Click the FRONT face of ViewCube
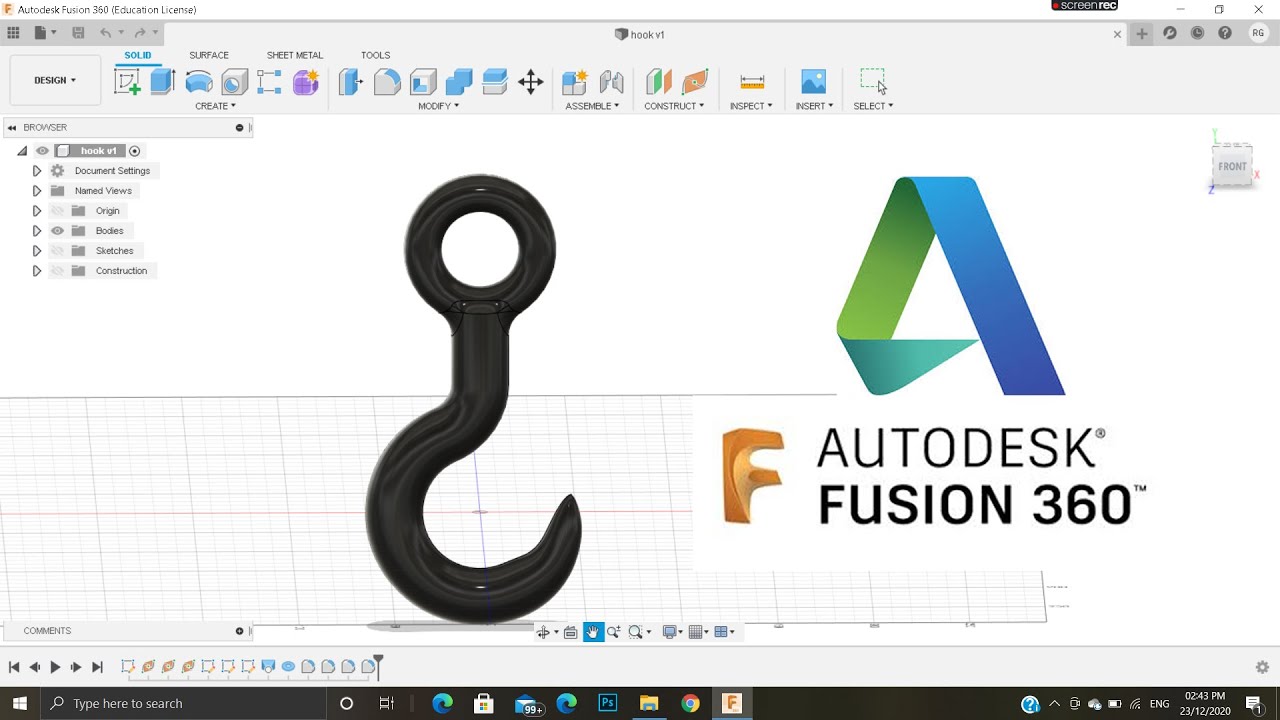The height and width of the screenshot is (720, 1280). coord(1232,167)
